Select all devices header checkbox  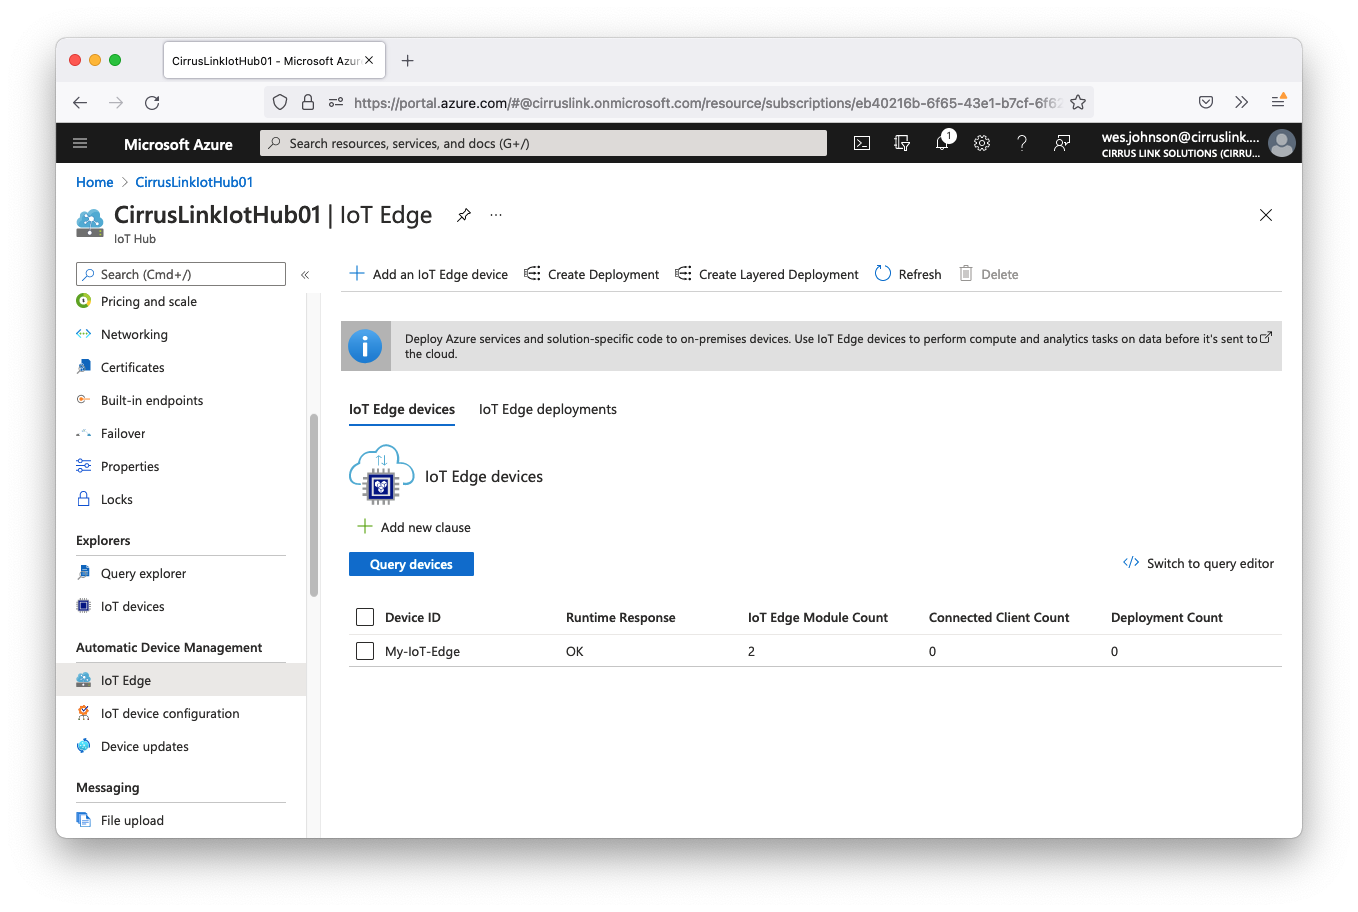tap(365, 617)
